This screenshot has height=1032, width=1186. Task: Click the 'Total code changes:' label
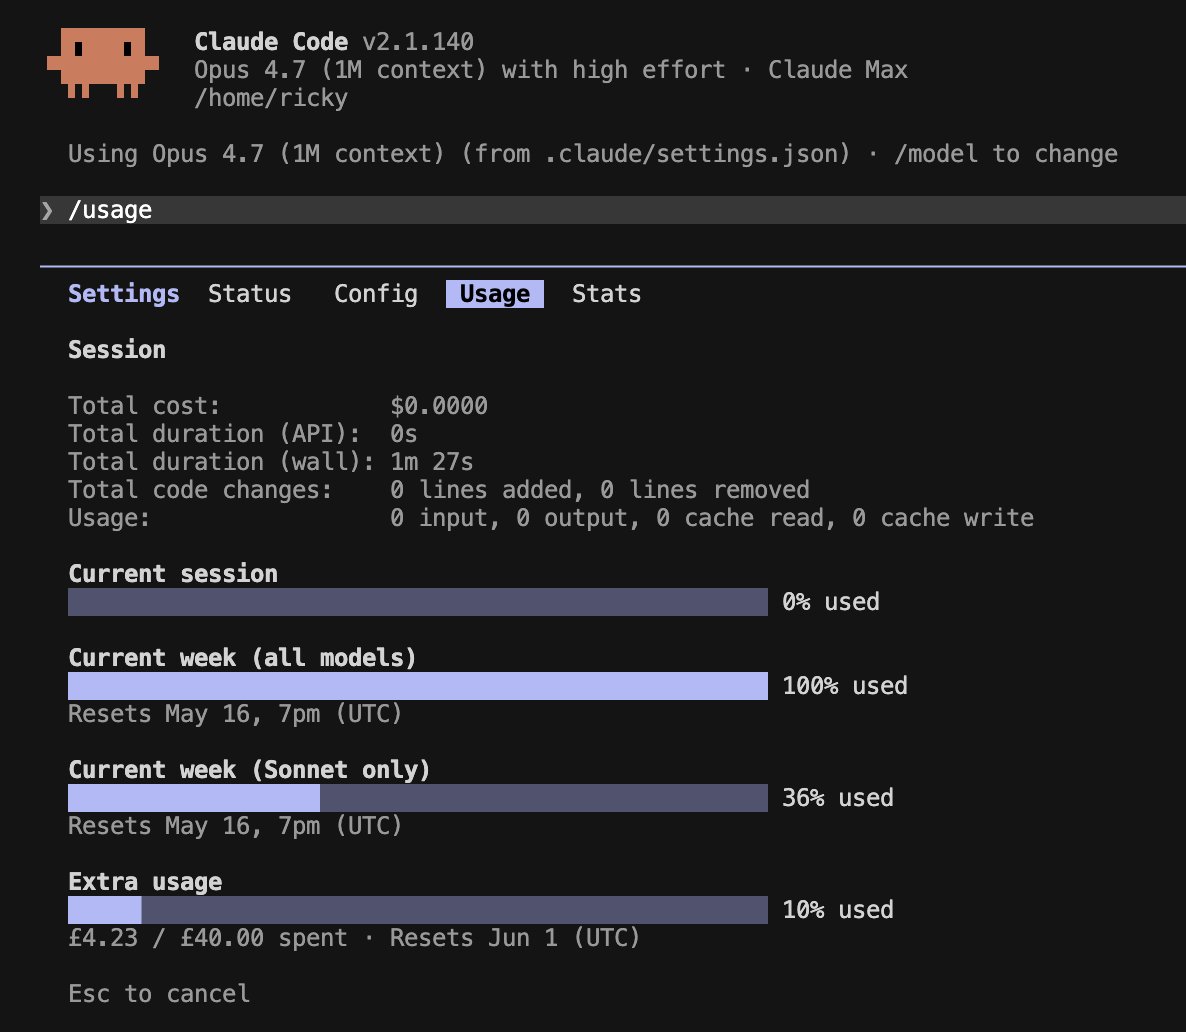click(x=200, y=490)
